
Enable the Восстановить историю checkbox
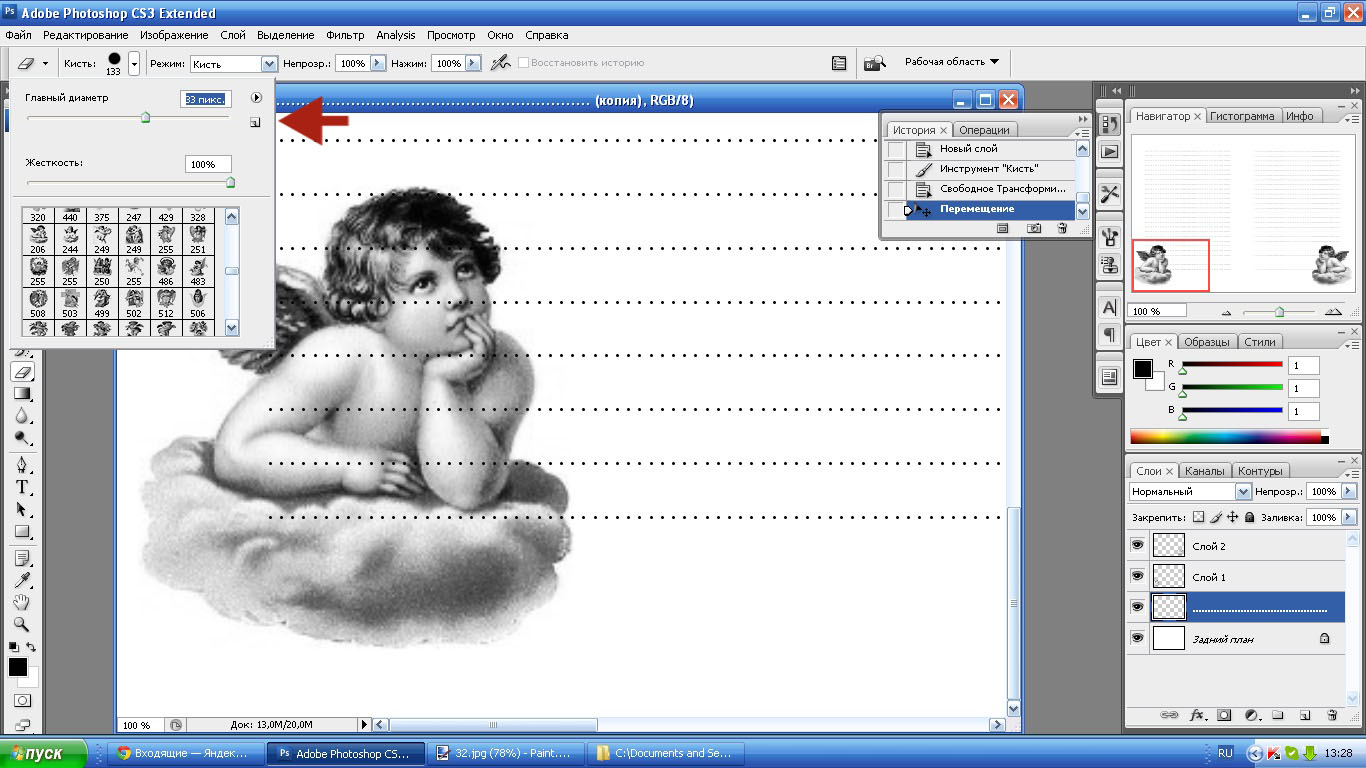(523, 63)
